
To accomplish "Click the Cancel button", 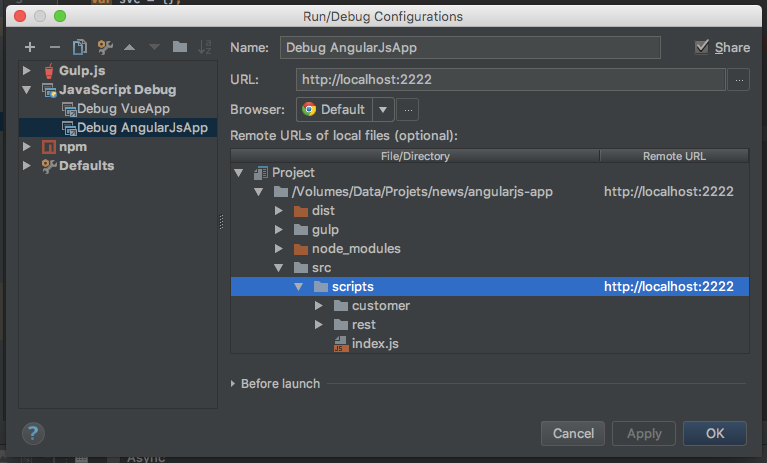I will click(573, 434).
